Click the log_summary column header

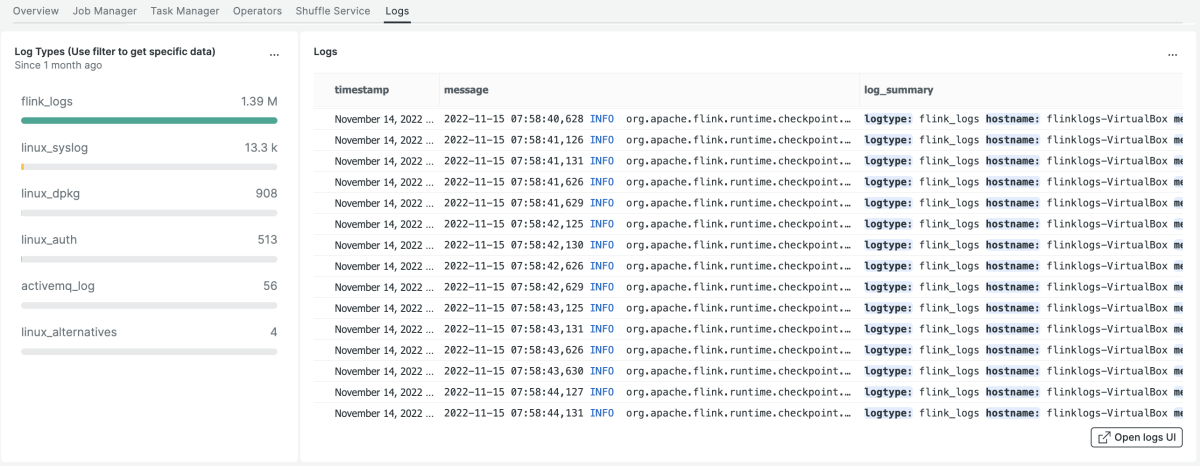898,90
